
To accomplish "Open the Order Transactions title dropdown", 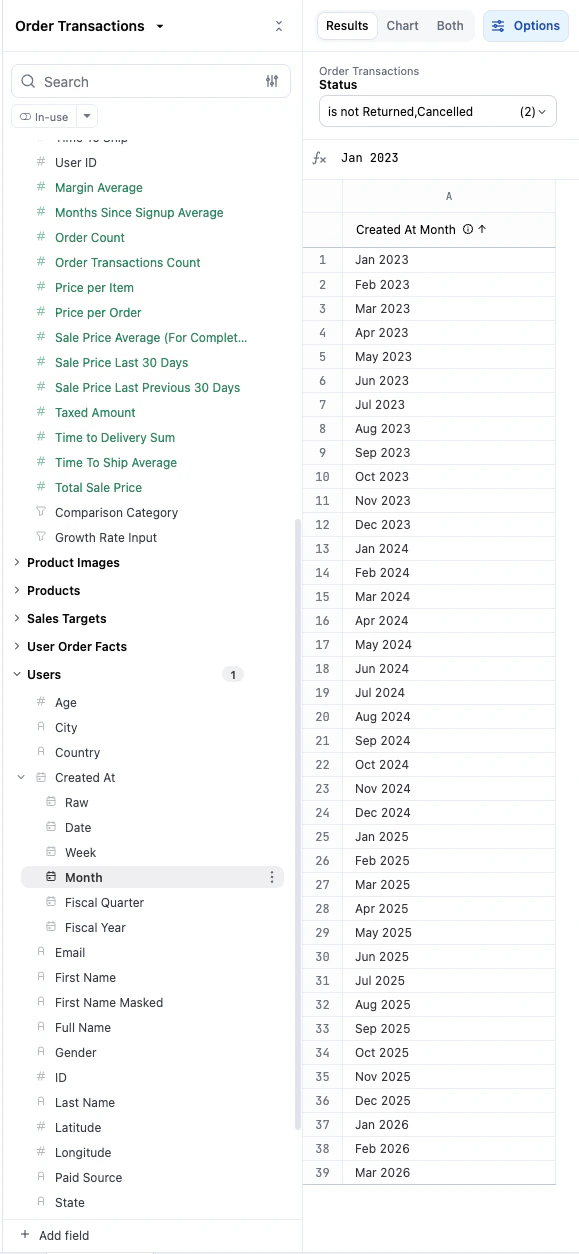I will click(x=158, y=26).
